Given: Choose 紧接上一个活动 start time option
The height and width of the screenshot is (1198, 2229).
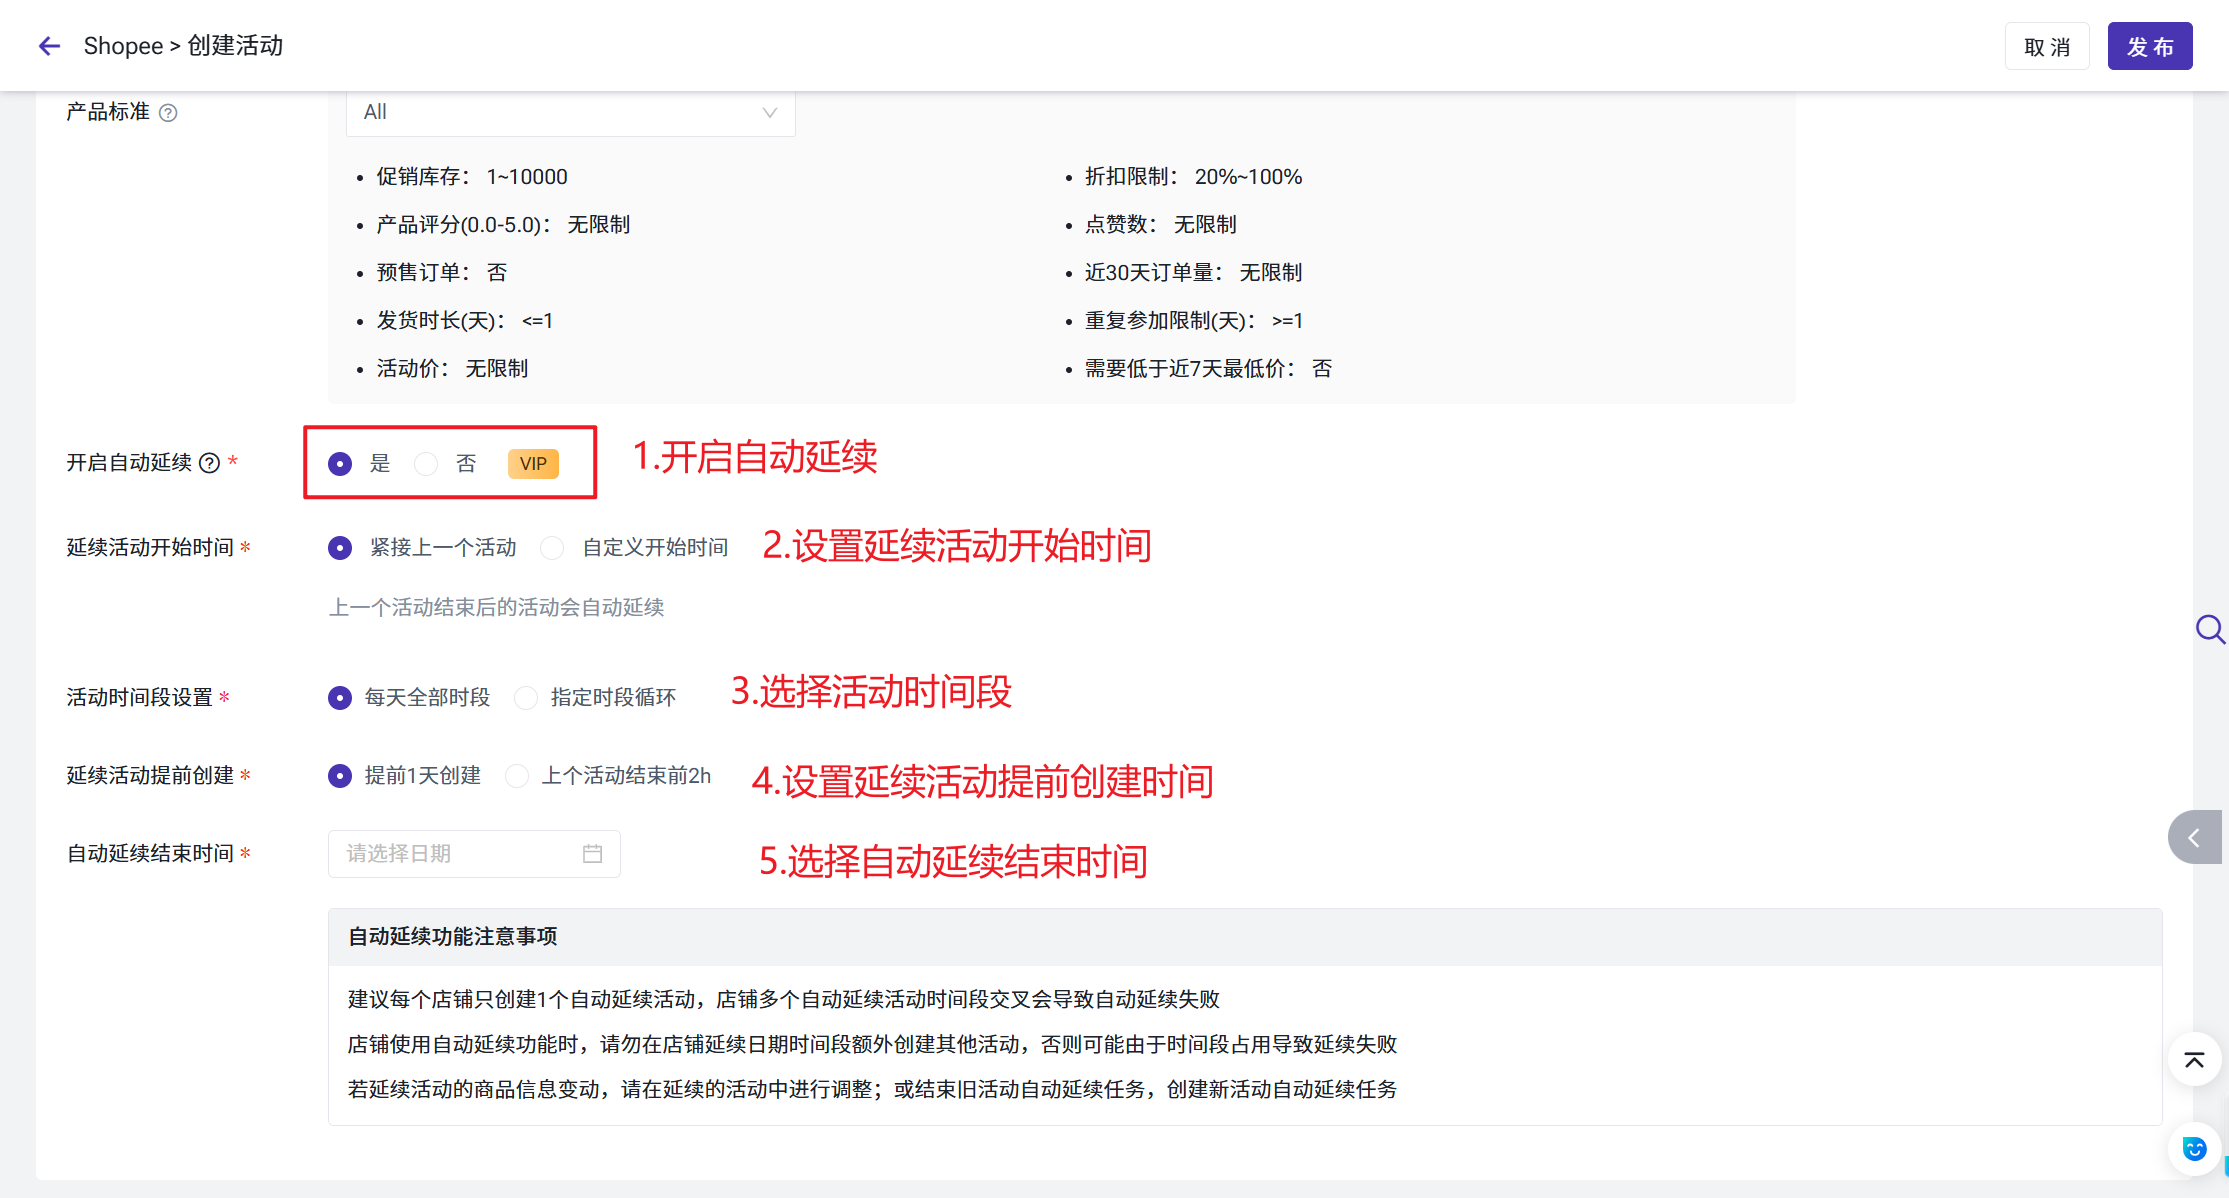Looking at the screenshot, I should pos(340,548).
